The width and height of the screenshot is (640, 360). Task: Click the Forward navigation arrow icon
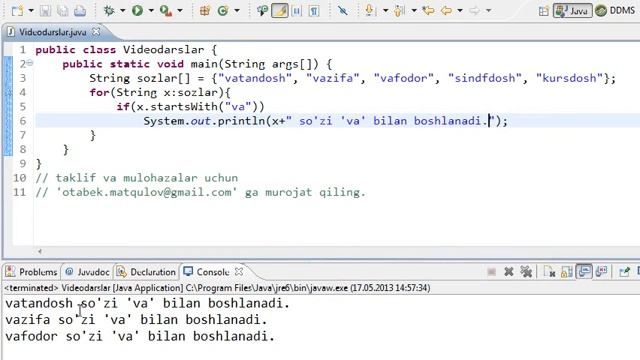[474, 10]
